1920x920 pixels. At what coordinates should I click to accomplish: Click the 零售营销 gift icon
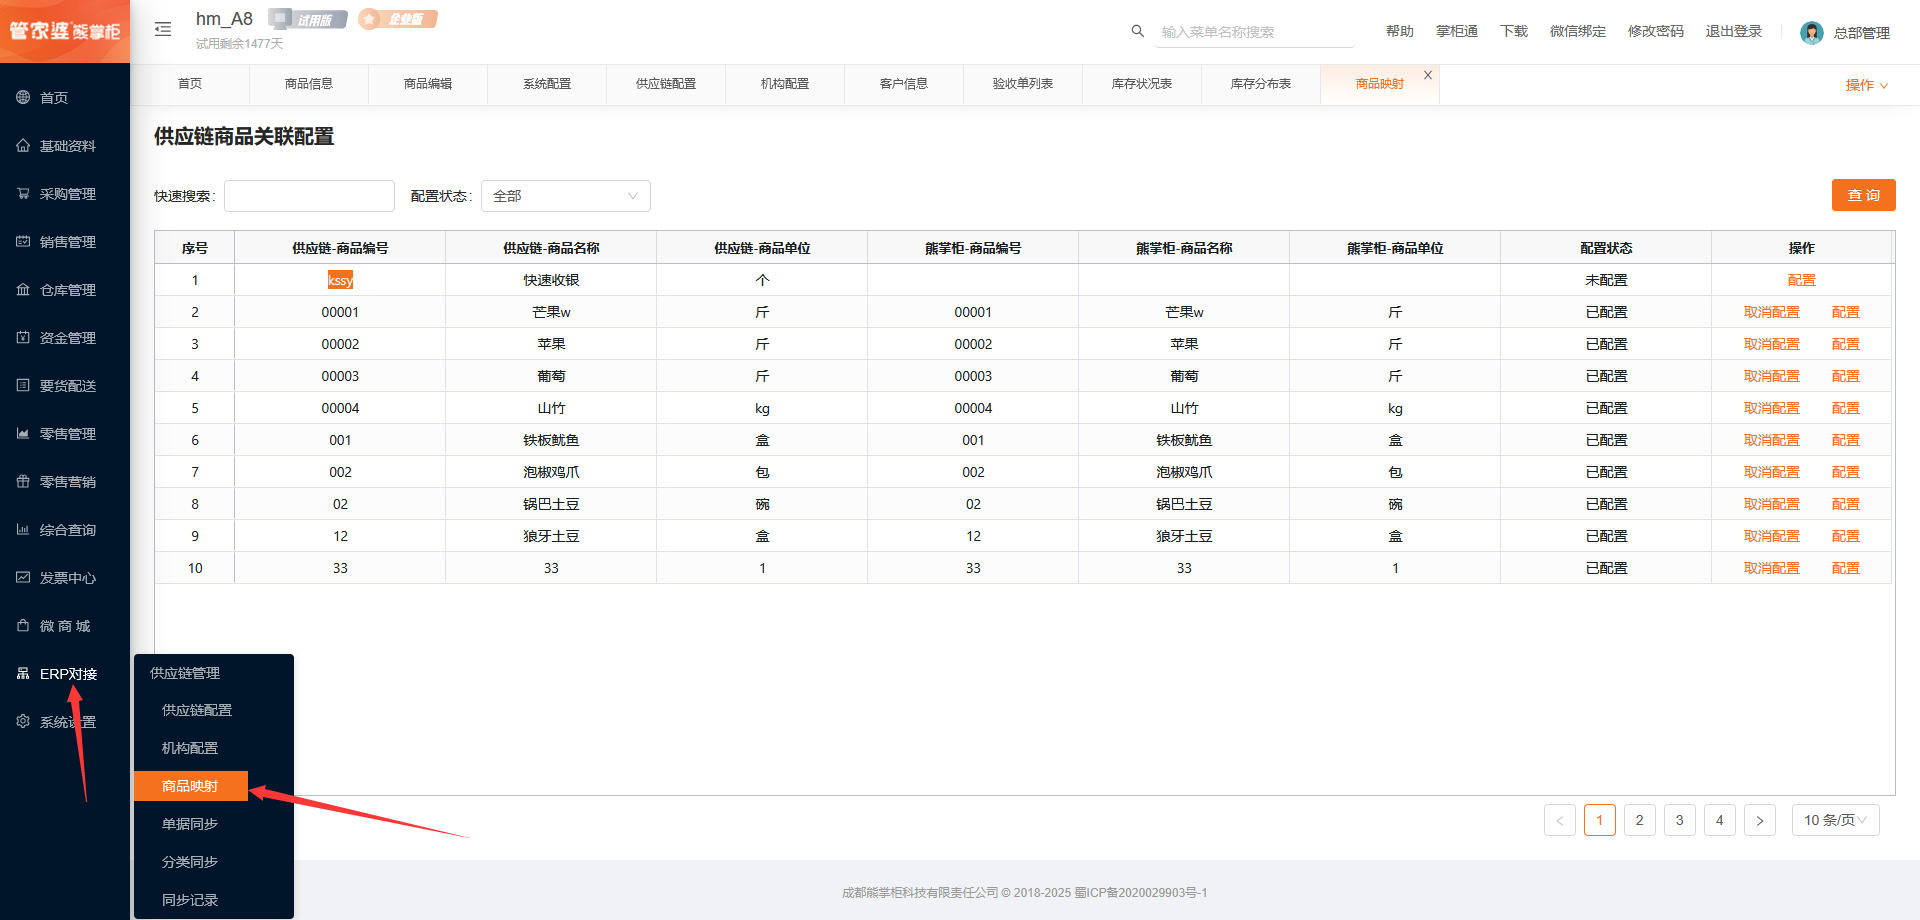click(23, 481)
